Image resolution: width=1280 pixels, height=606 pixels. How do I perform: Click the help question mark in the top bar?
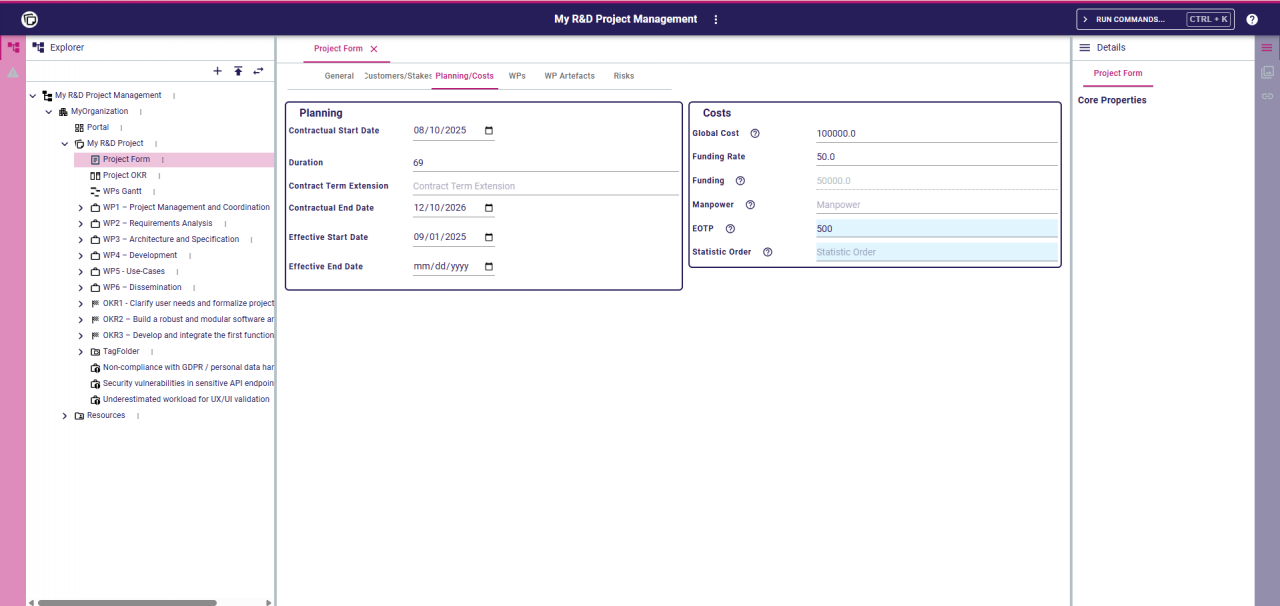click(1252, 18)
